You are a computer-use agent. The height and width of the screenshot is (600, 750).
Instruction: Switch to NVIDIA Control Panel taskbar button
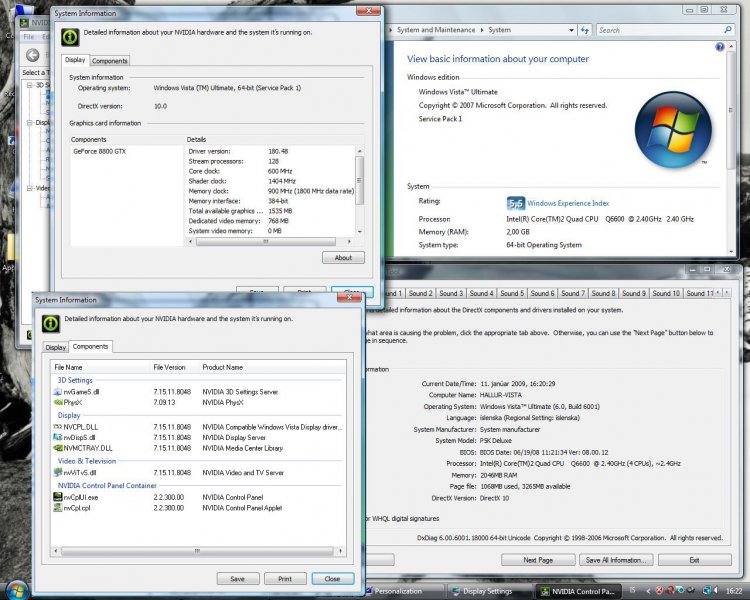pos(578,591)
